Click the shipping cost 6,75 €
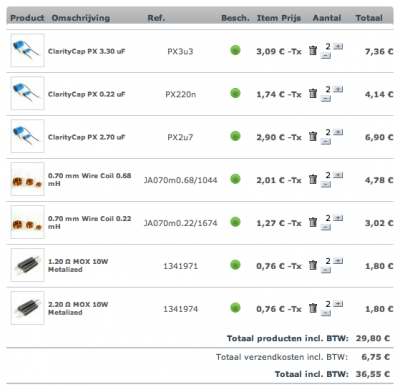The image size is (400, 387). [376, 357]
